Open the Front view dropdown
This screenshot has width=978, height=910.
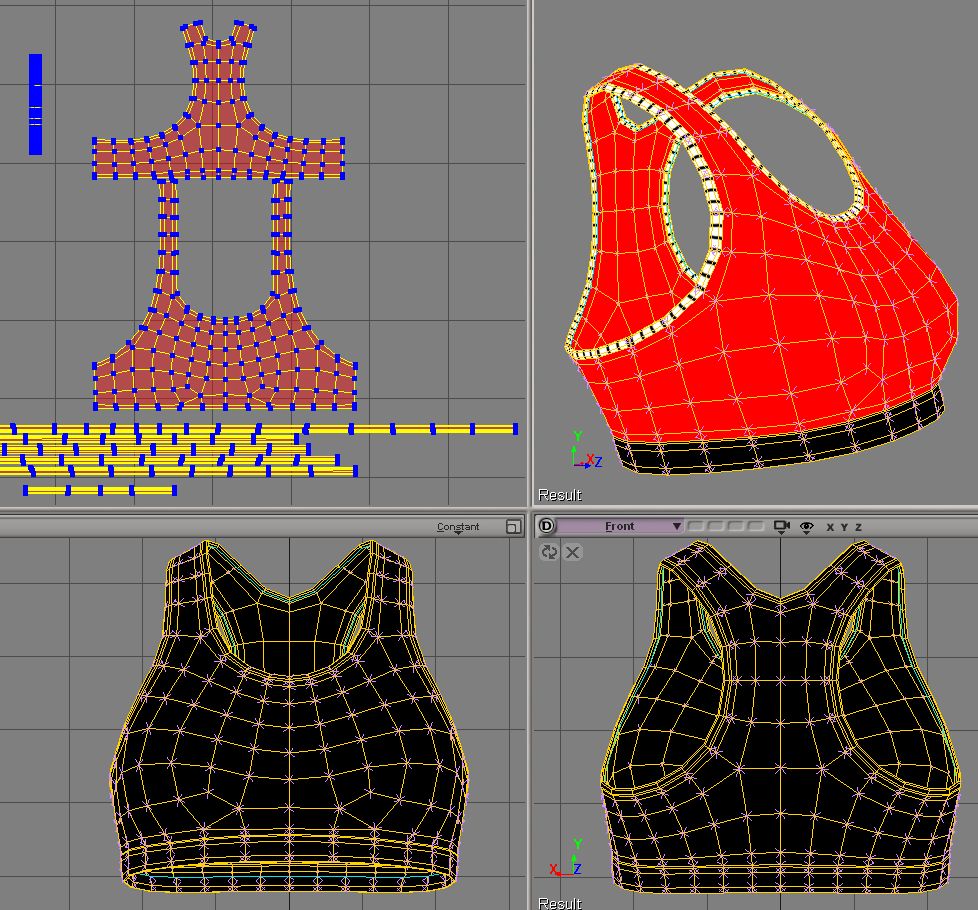point(620,526)
